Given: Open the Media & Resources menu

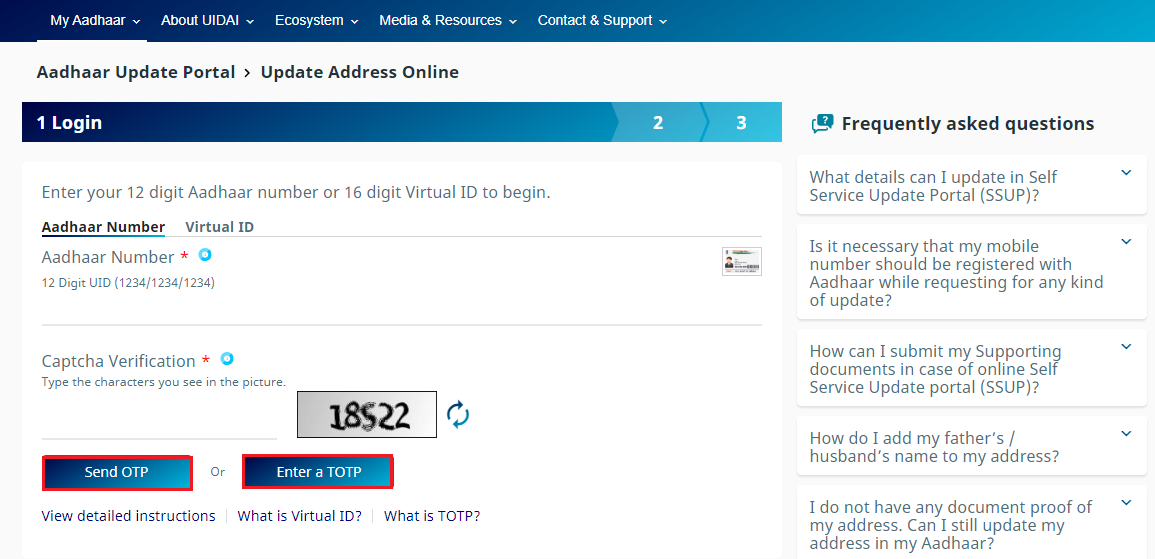Looking at the screenshot, I should [448, 21].
